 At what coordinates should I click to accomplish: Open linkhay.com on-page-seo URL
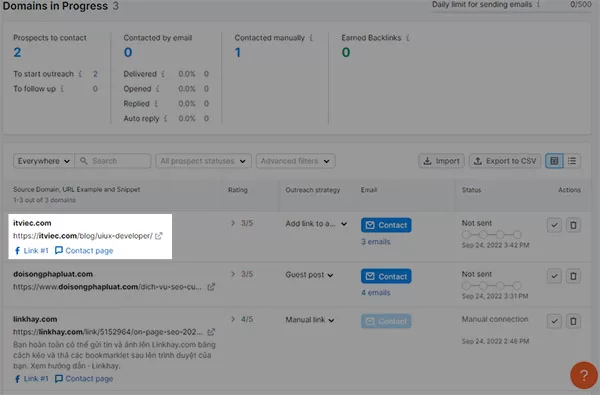click(108, 332)
